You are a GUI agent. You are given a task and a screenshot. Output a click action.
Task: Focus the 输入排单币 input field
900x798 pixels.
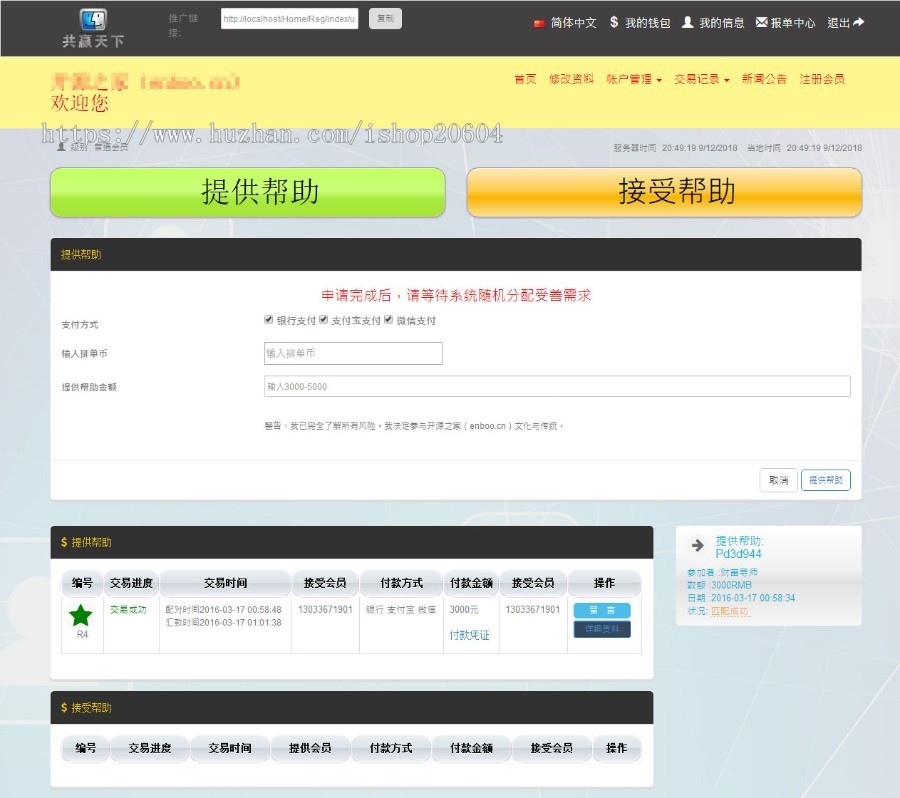353,353
